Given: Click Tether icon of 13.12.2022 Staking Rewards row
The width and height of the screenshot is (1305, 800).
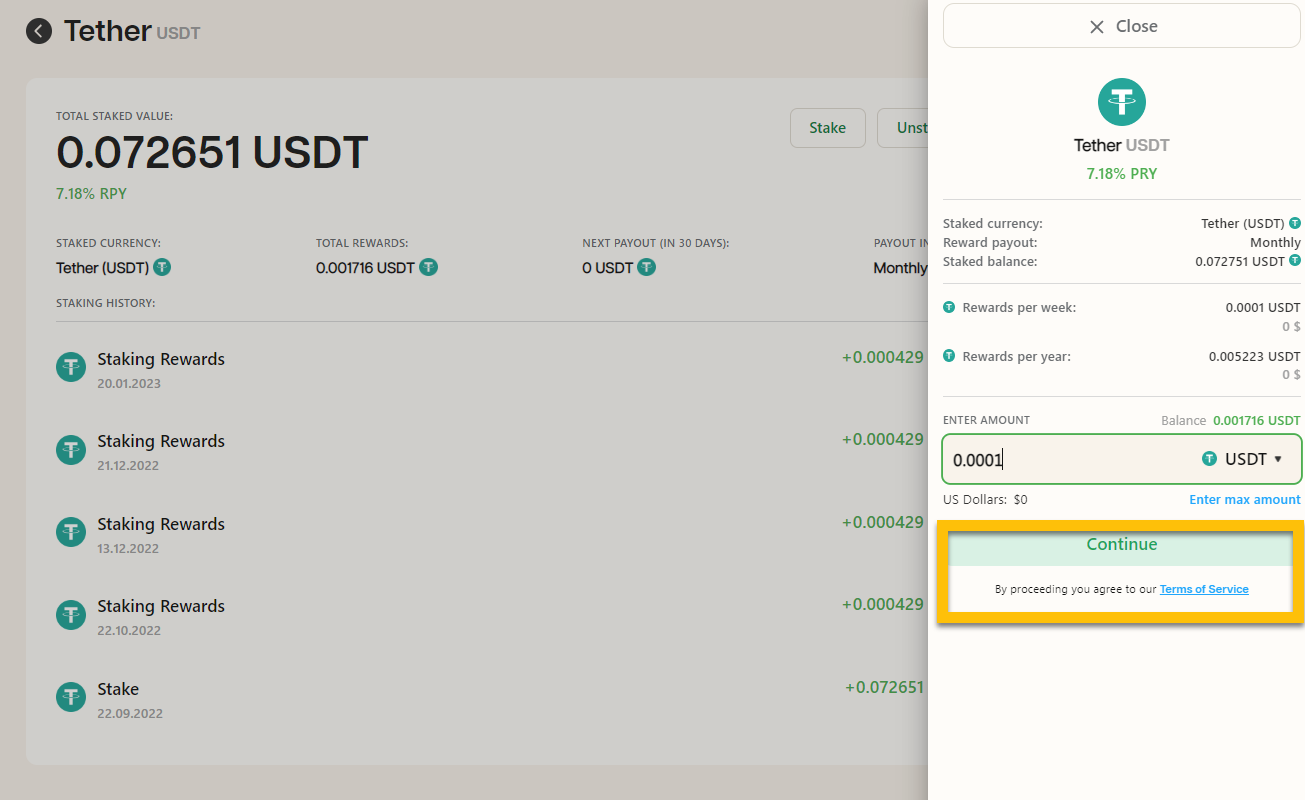Looking at the screenshot, I should tap(70, 533).
